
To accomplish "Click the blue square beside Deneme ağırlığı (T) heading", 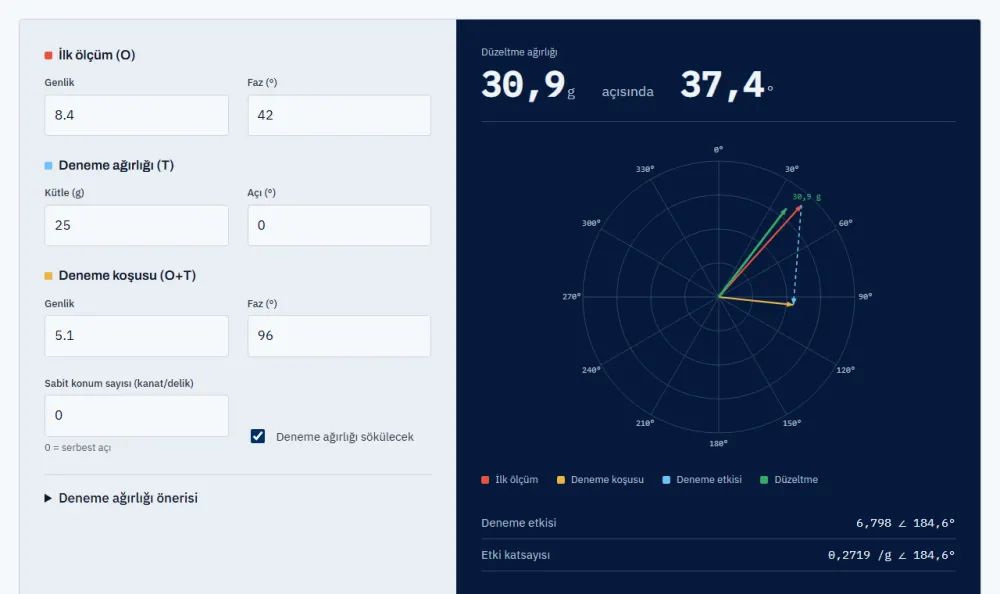I will coord(48,166).
